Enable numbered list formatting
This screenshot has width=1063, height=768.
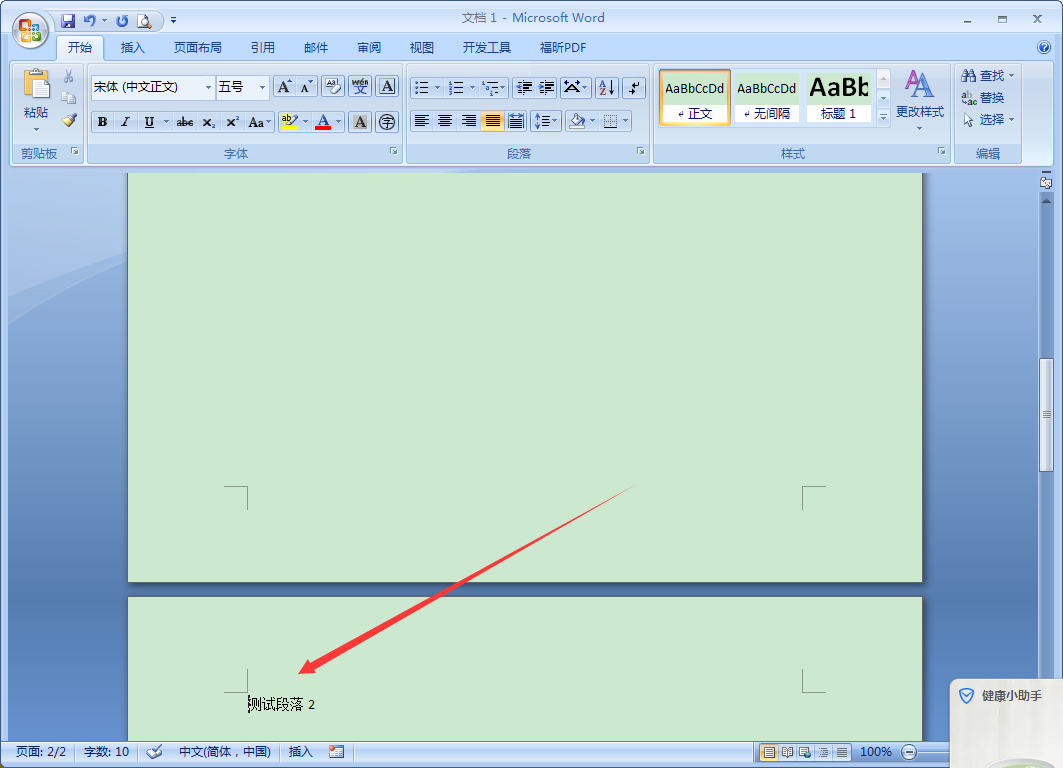tap(454, 87)
